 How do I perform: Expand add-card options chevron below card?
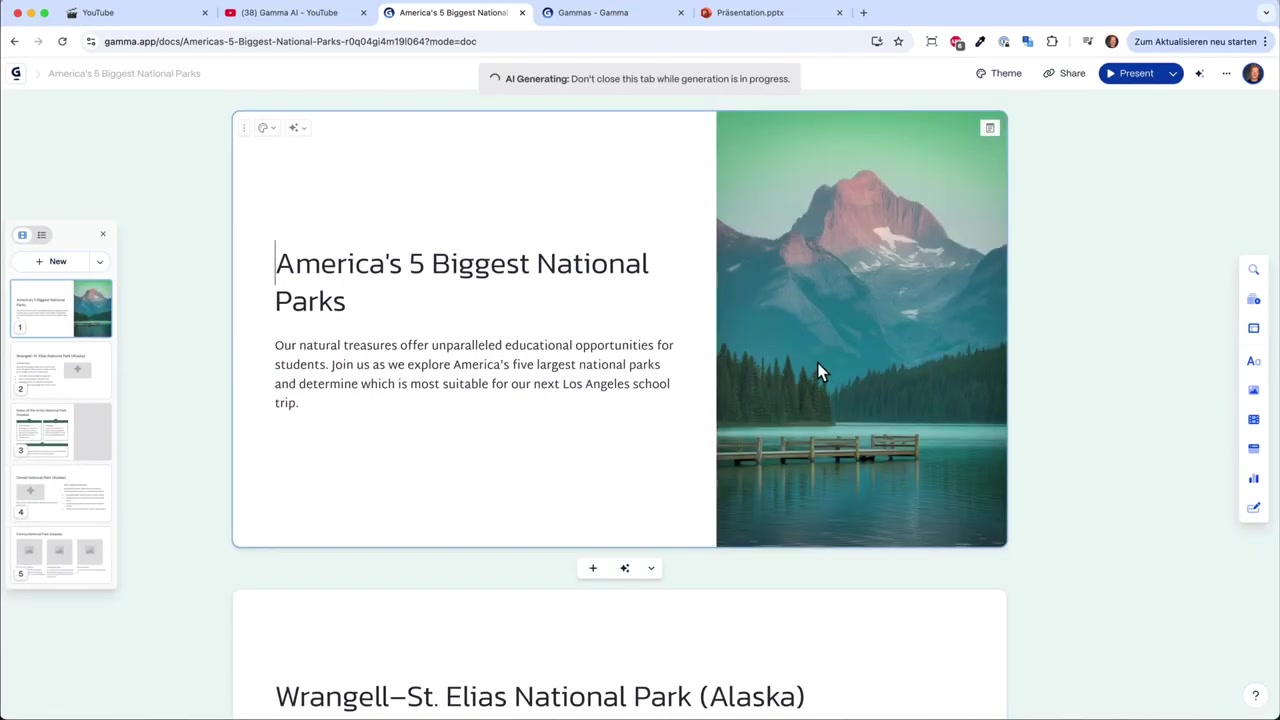click(651, 568)
